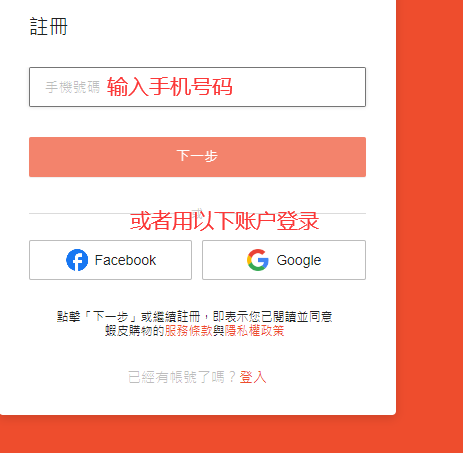Sign up using the Facebook text label

click(125, 260)
